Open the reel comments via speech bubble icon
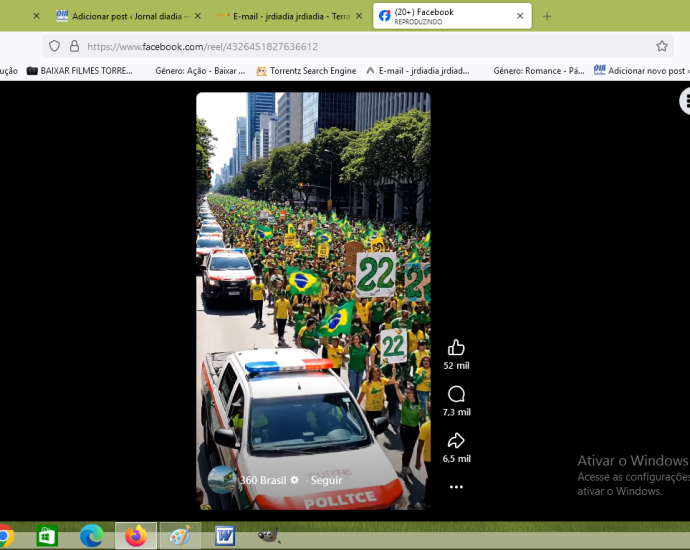This screenshot has width=690, height=550. 456,394
